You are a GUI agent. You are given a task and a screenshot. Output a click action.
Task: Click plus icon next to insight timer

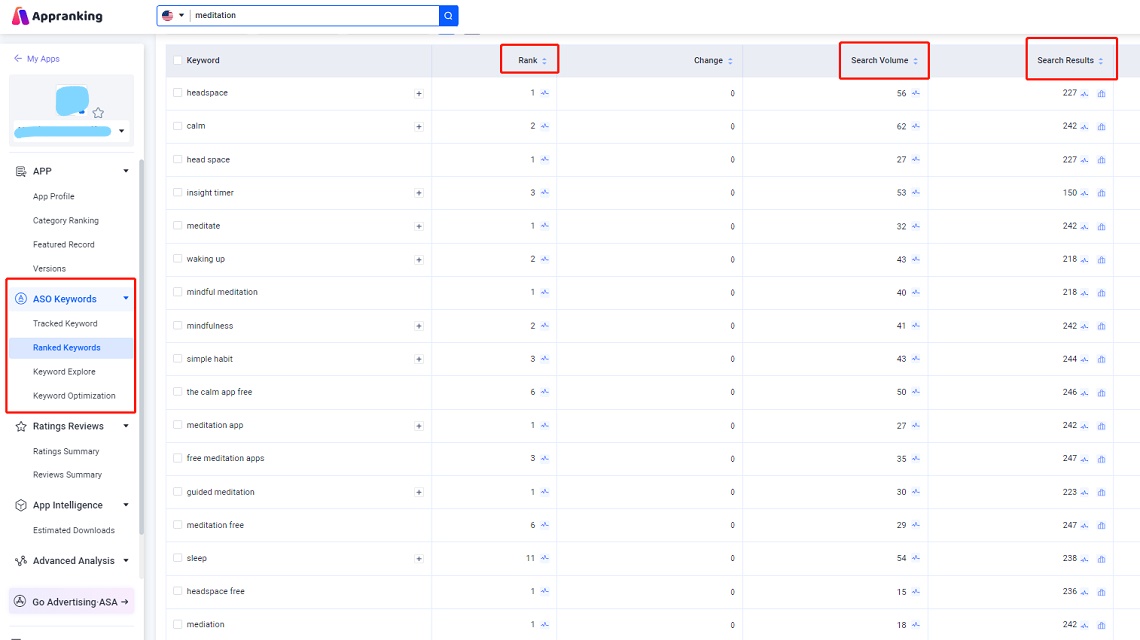(419, 193)
